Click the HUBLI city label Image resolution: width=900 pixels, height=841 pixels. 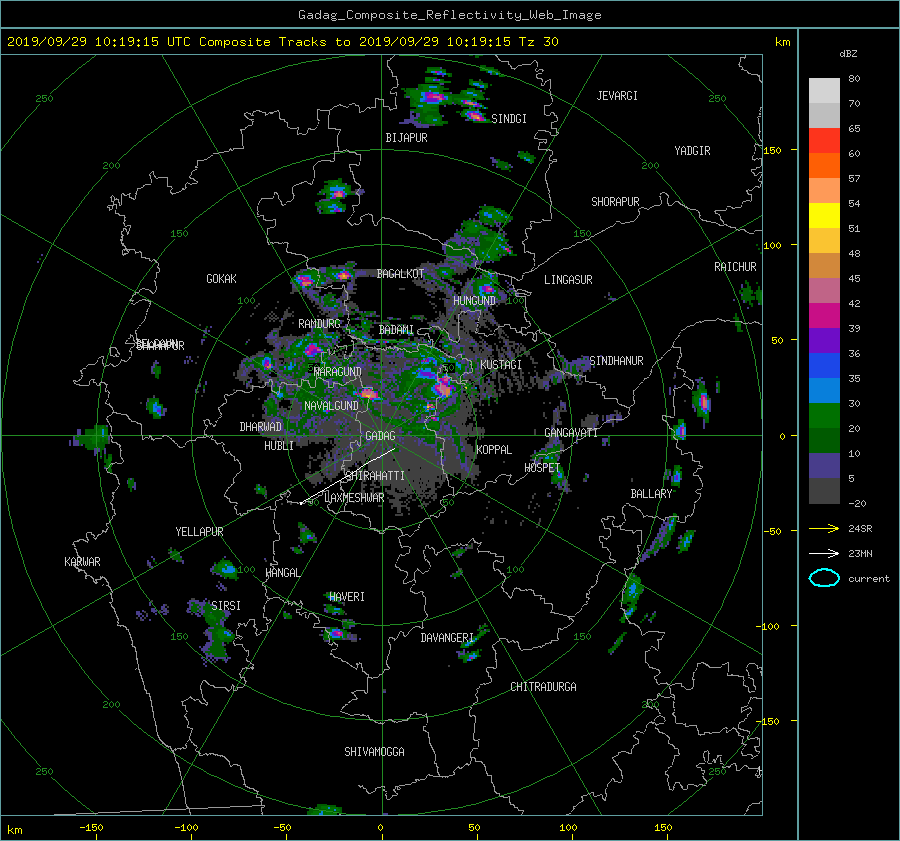click(x=279, y=446)
